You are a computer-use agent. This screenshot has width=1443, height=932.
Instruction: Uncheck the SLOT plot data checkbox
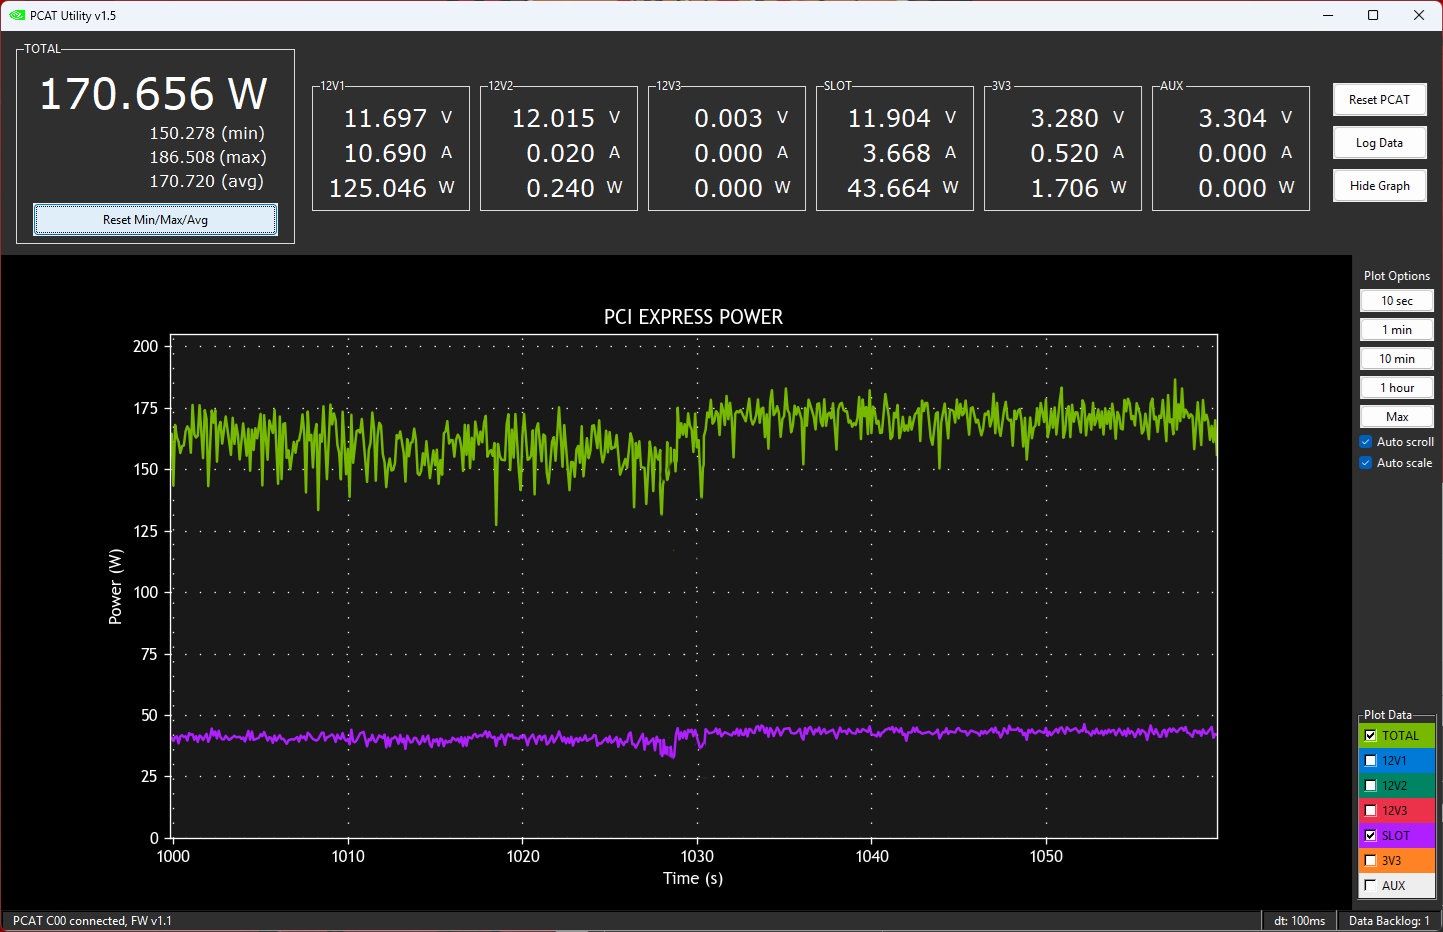[x=1370, y=835]
